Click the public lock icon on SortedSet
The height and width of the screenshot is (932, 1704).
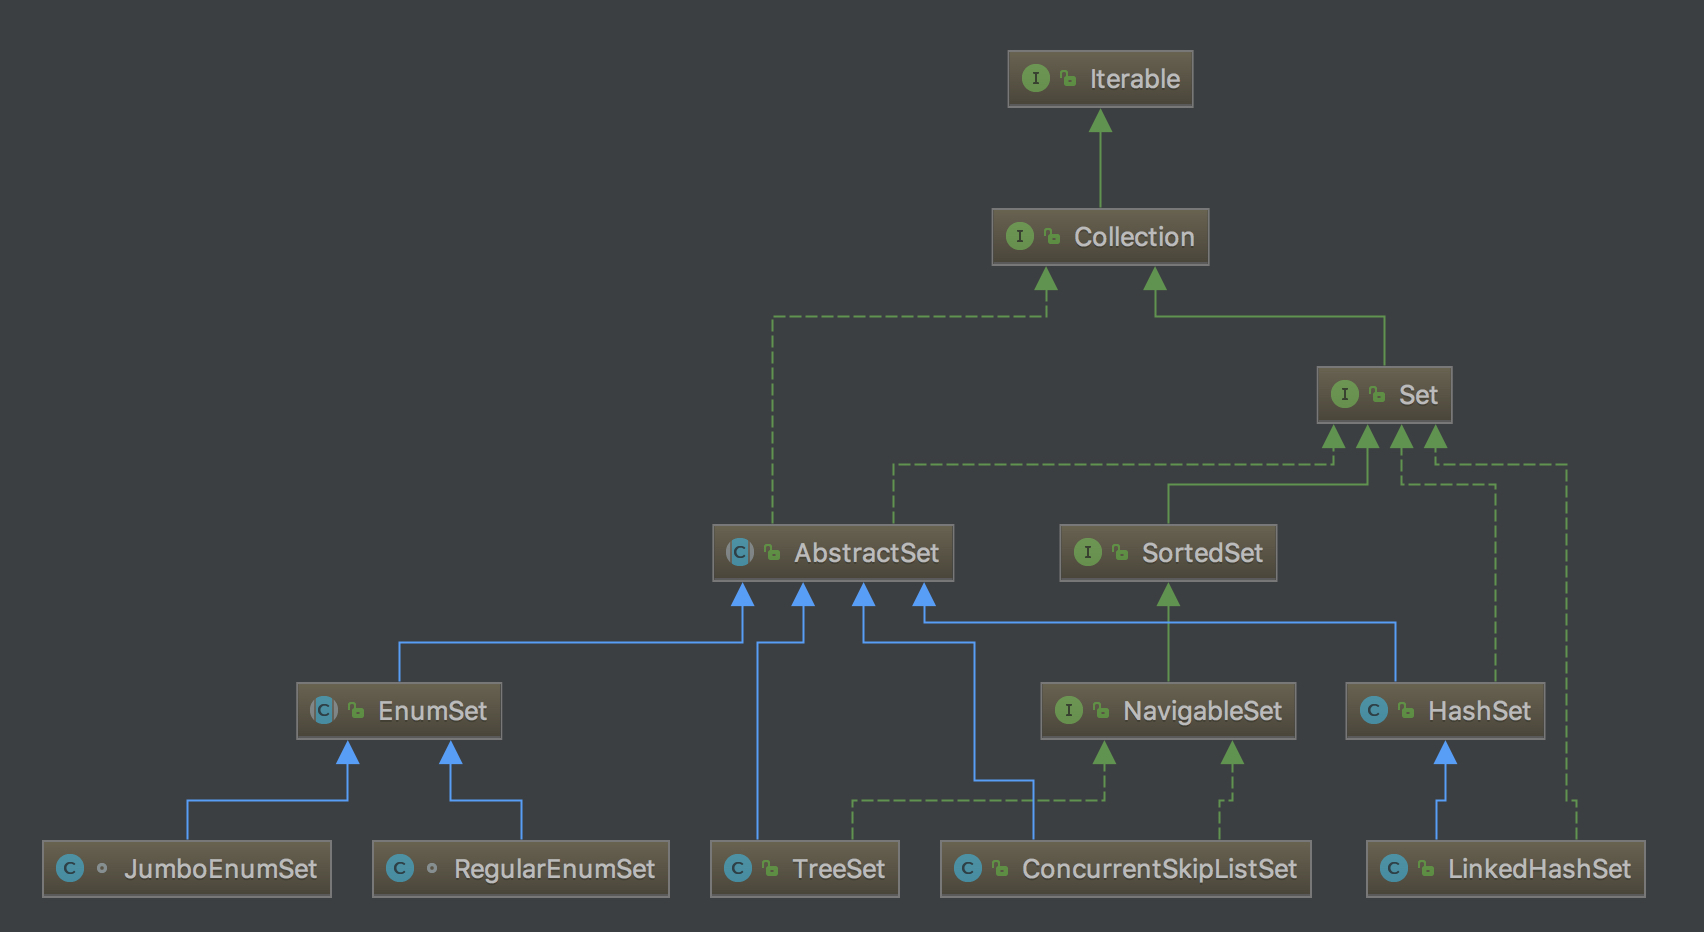[1120, 552]
